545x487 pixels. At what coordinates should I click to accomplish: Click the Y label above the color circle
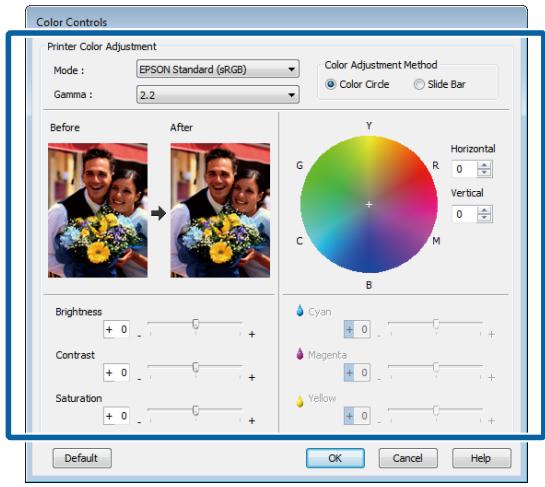(369, 125)
